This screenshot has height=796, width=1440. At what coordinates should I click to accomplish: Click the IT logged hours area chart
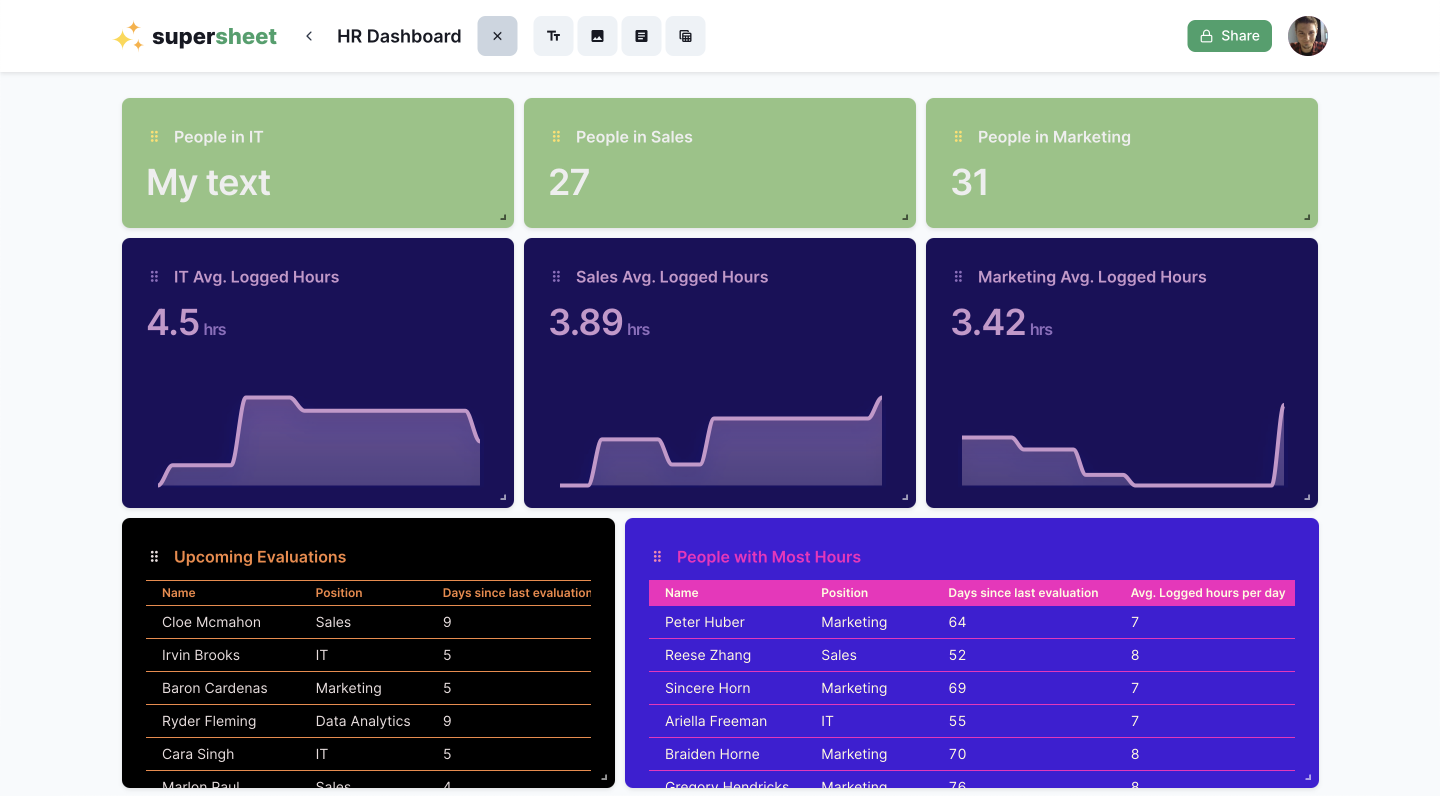point(319,441)
